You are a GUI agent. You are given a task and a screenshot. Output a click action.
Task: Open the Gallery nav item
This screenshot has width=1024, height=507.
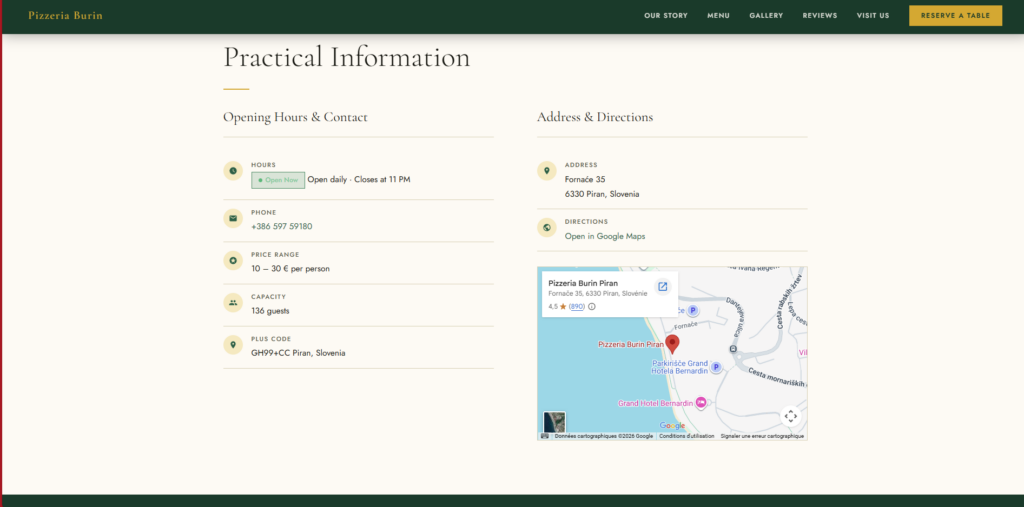coord(766,16)
